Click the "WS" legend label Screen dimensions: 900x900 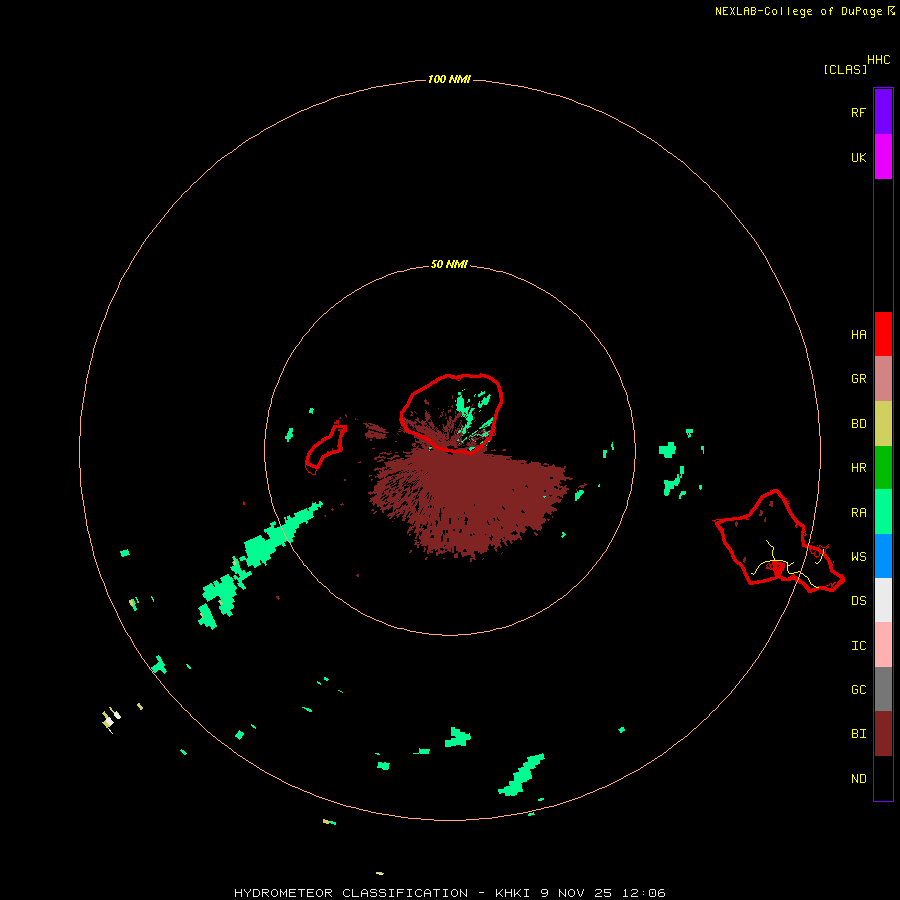(858, 557)
